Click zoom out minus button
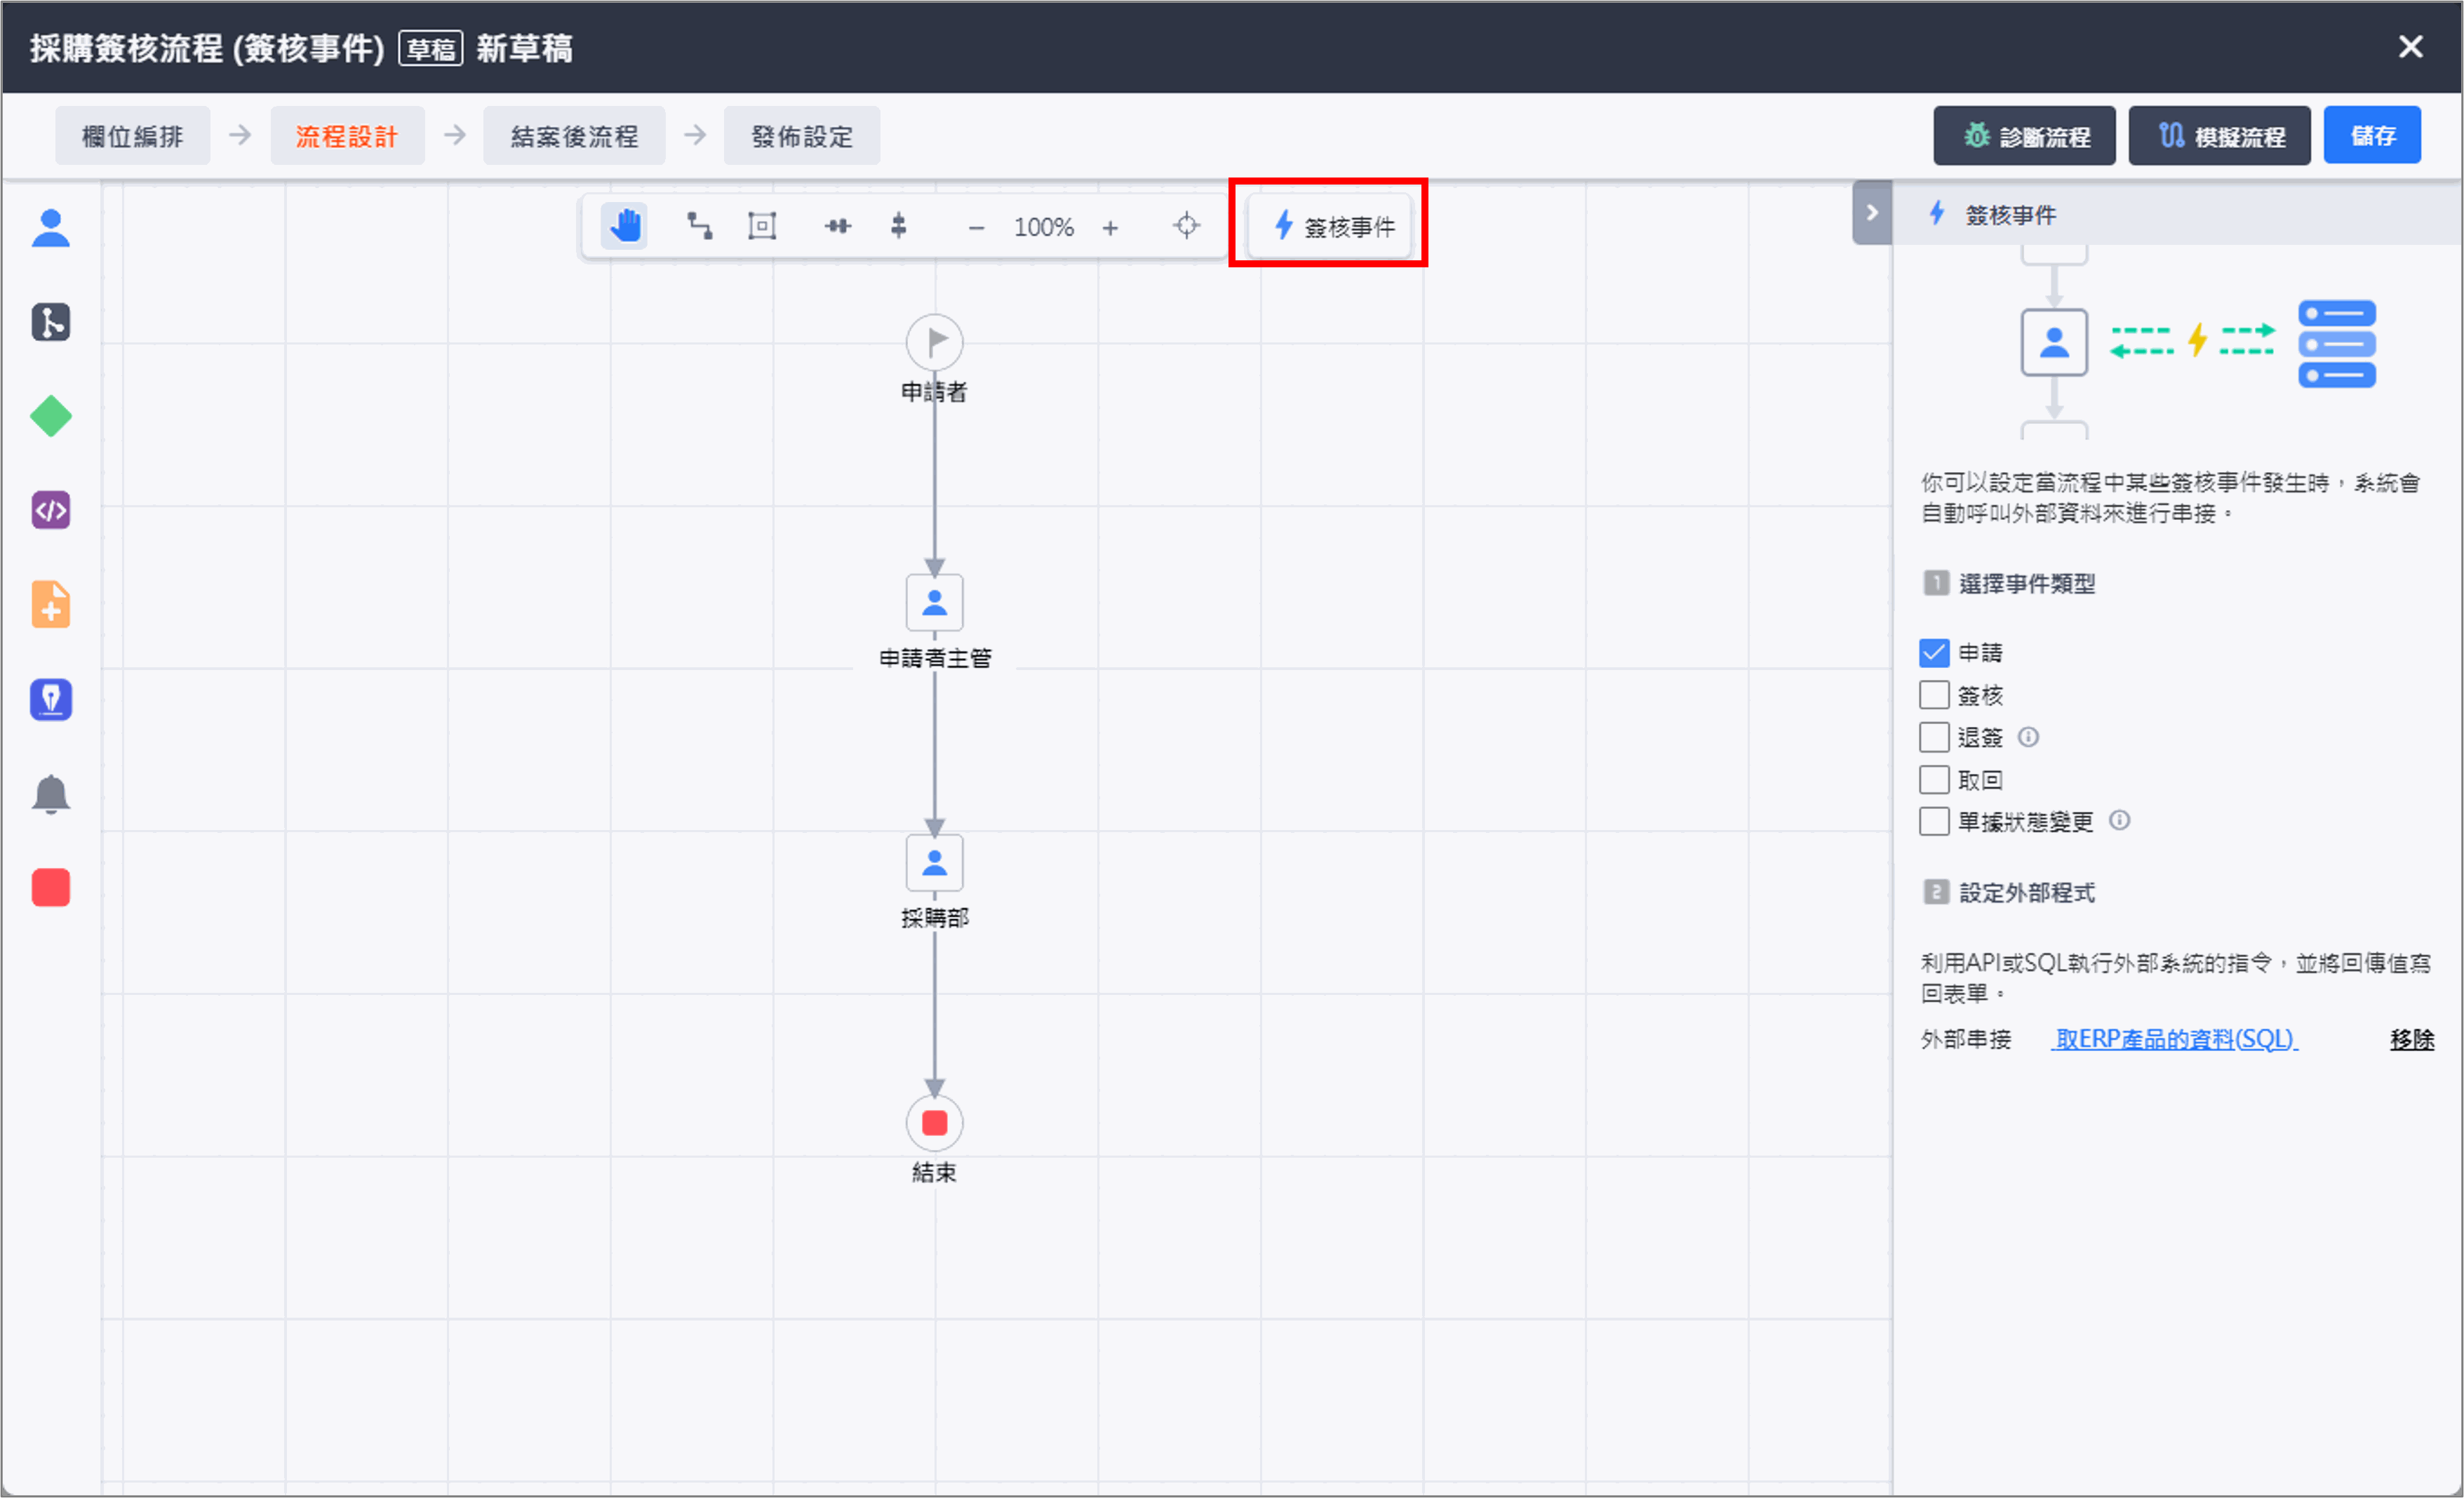 point(976,228)
